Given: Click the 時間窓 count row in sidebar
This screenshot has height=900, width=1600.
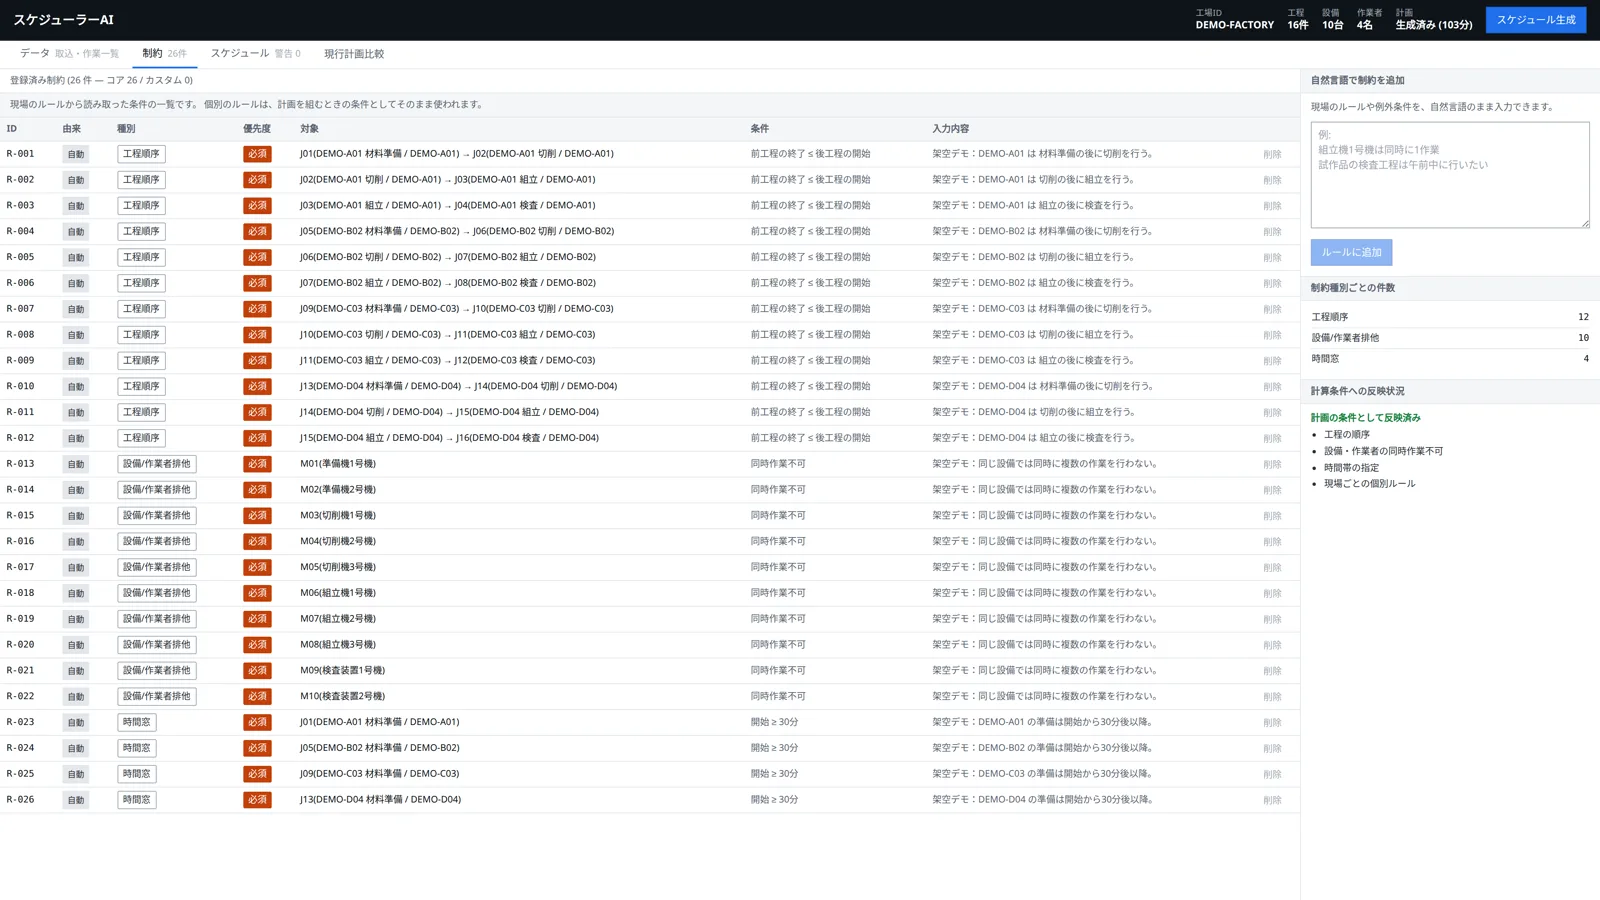Looking at the screenshot, I should point(1450,359).
